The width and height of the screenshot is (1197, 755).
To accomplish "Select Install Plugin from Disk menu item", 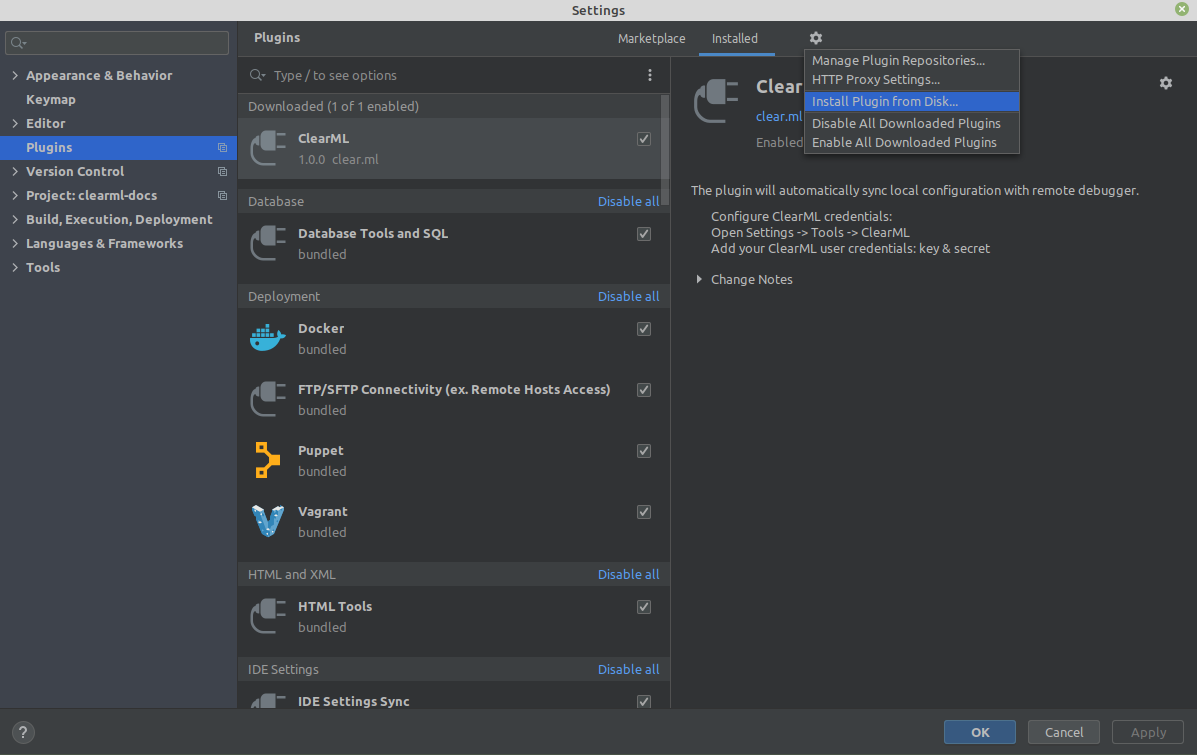I will 884,101.
